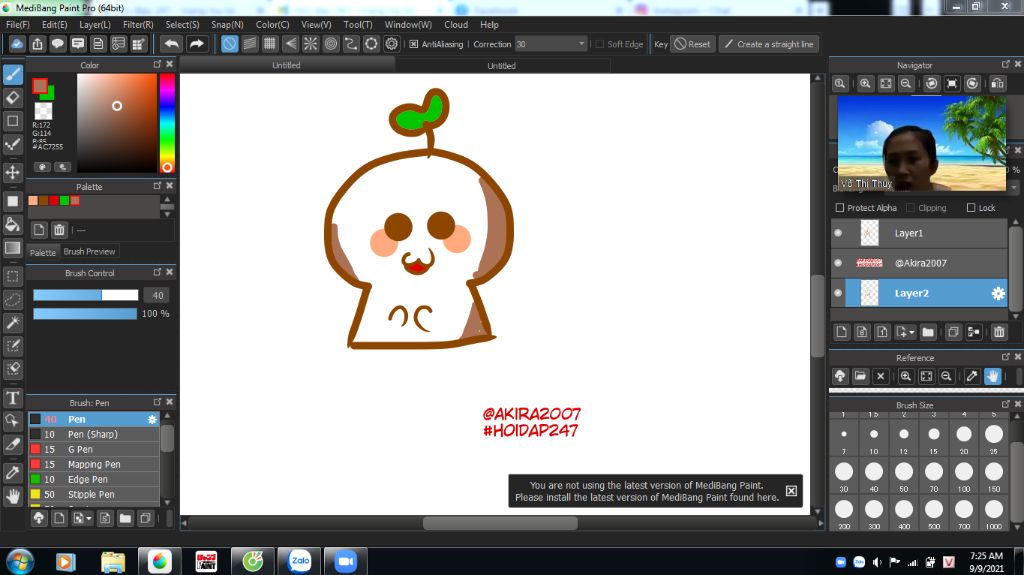
Task: Pop out the Palette panel
Action: (157, 186)
